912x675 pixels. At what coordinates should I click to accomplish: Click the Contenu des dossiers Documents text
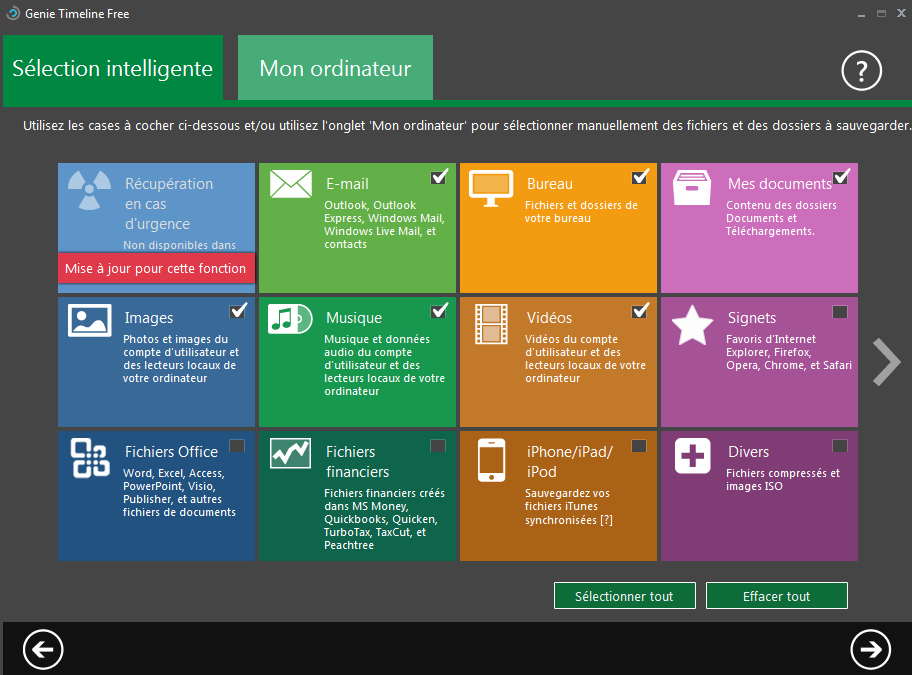[781, 218]
